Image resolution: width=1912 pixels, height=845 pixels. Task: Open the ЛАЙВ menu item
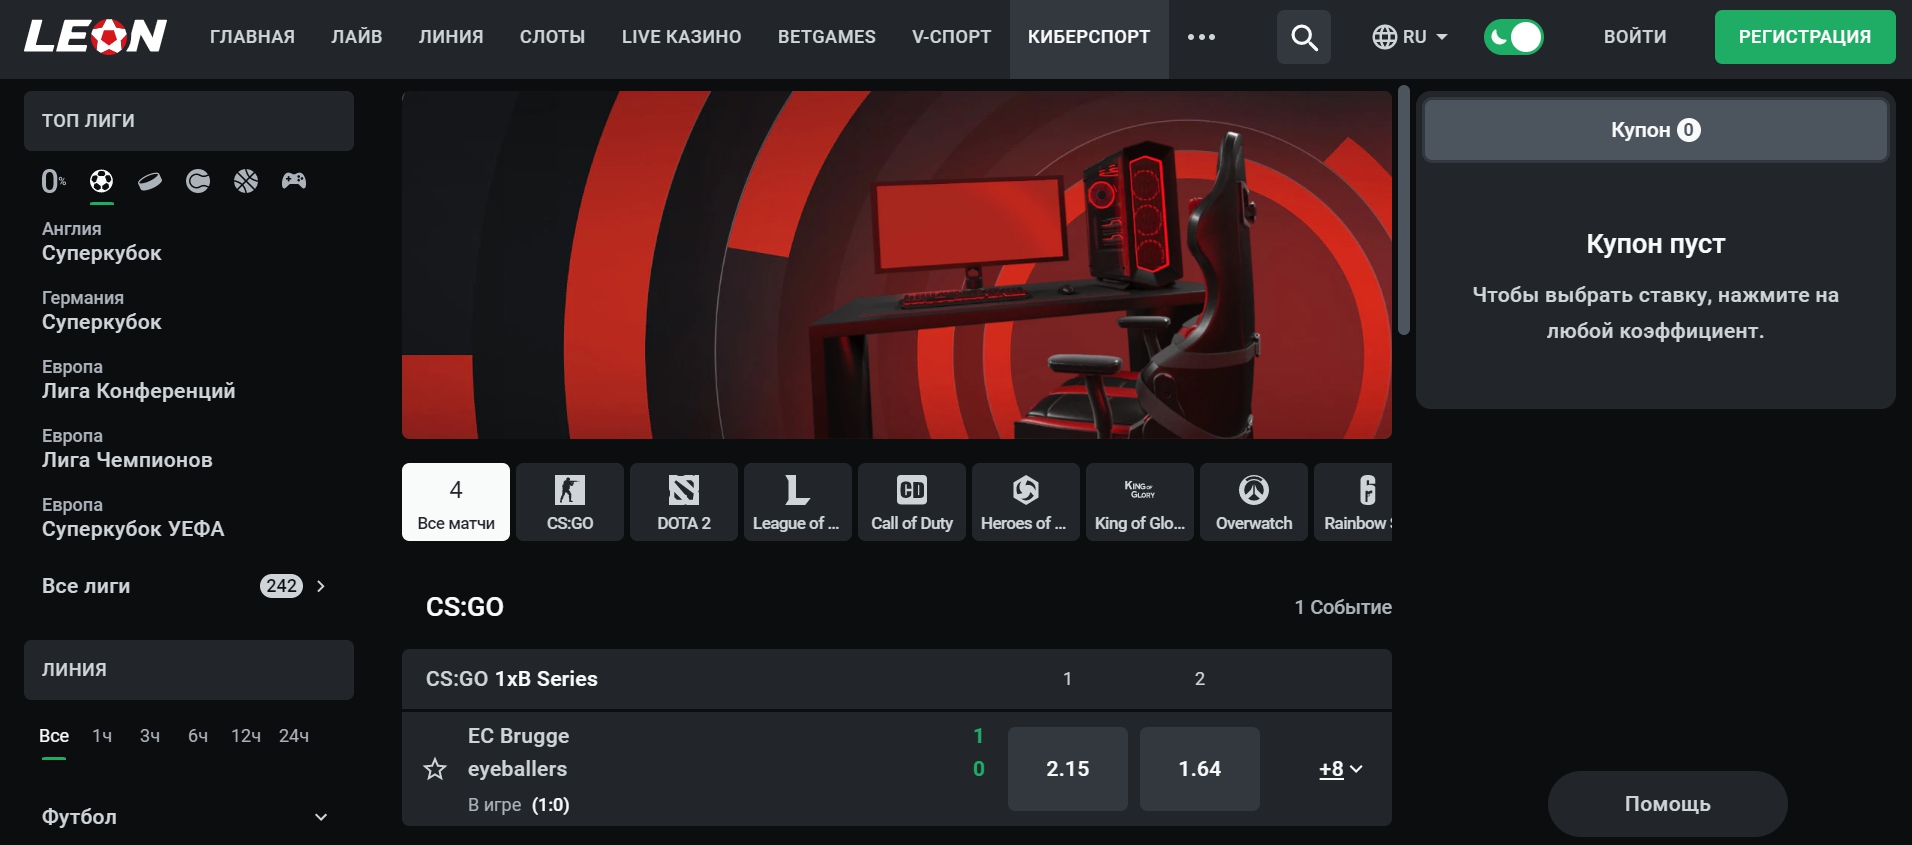357,37
